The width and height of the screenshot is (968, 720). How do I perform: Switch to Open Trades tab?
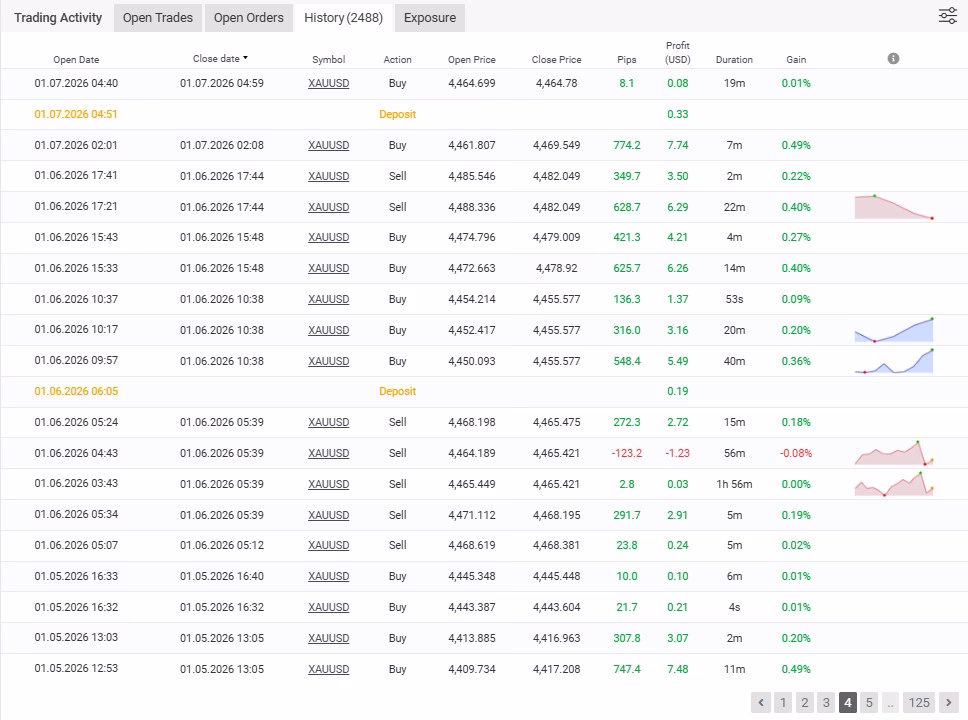coord(158,18)
